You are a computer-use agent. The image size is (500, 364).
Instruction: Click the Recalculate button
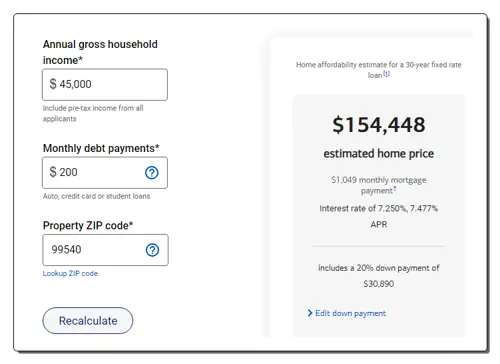click(x=88, y=321)
